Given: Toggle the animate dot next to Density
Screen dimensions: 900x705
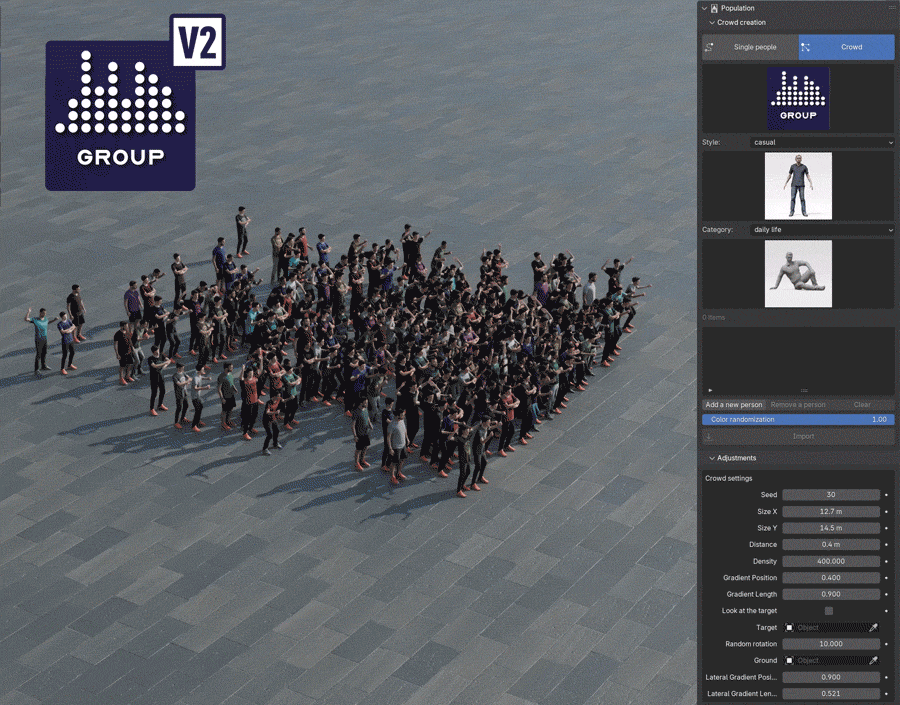Looking at the screenshot, I should click(x=887, y=561).
